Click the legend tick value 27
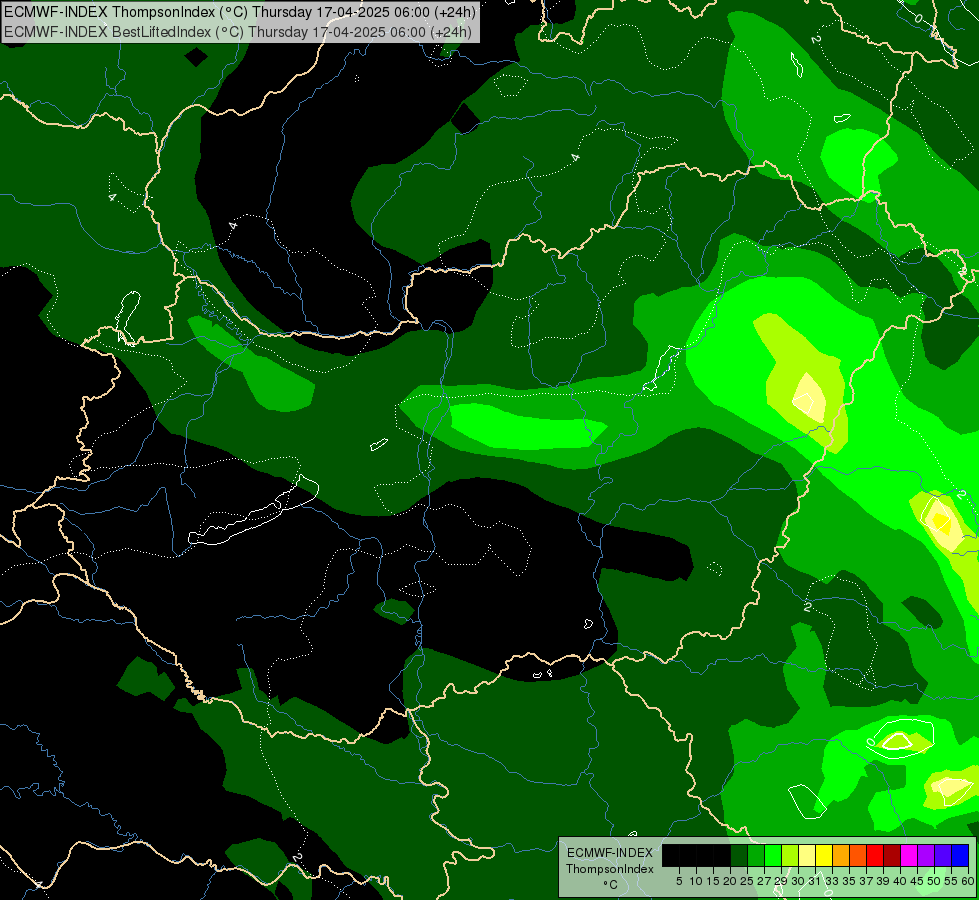This screenshot has height=900, width=979. [764, 881]
